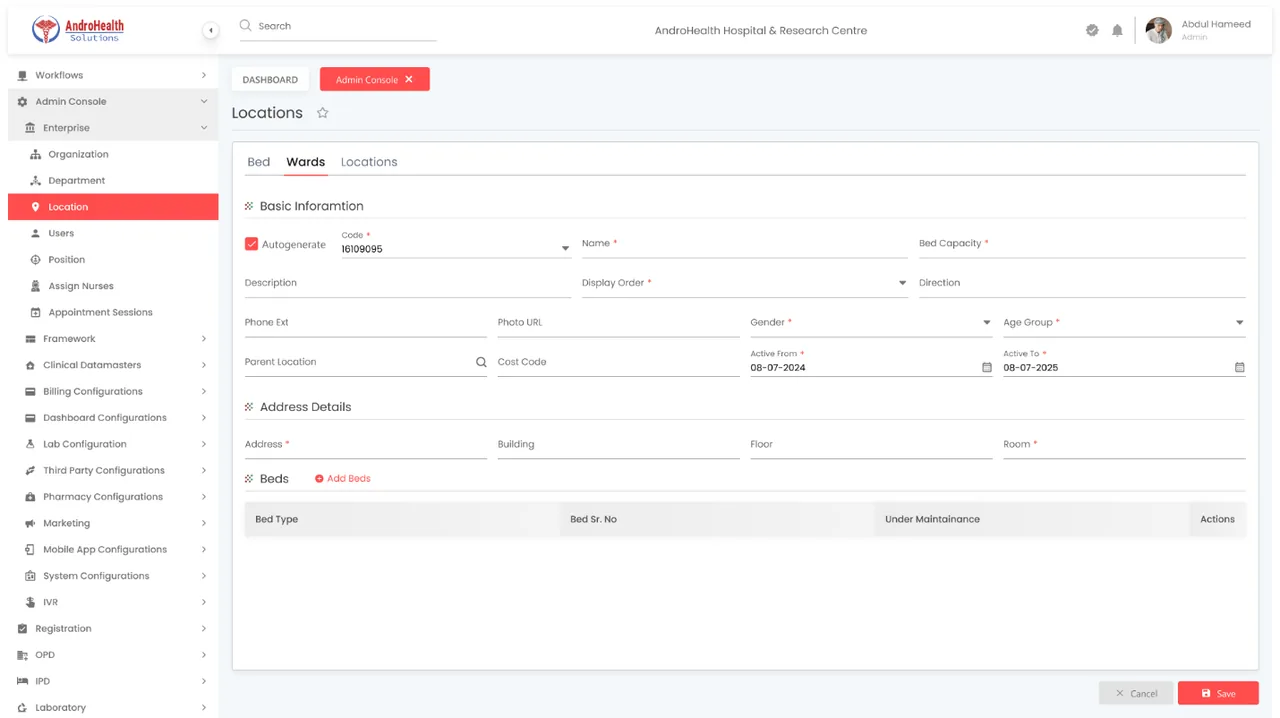Collapse the Admin Console section chevron
The image size is (1280, 718).
[203, 102]
